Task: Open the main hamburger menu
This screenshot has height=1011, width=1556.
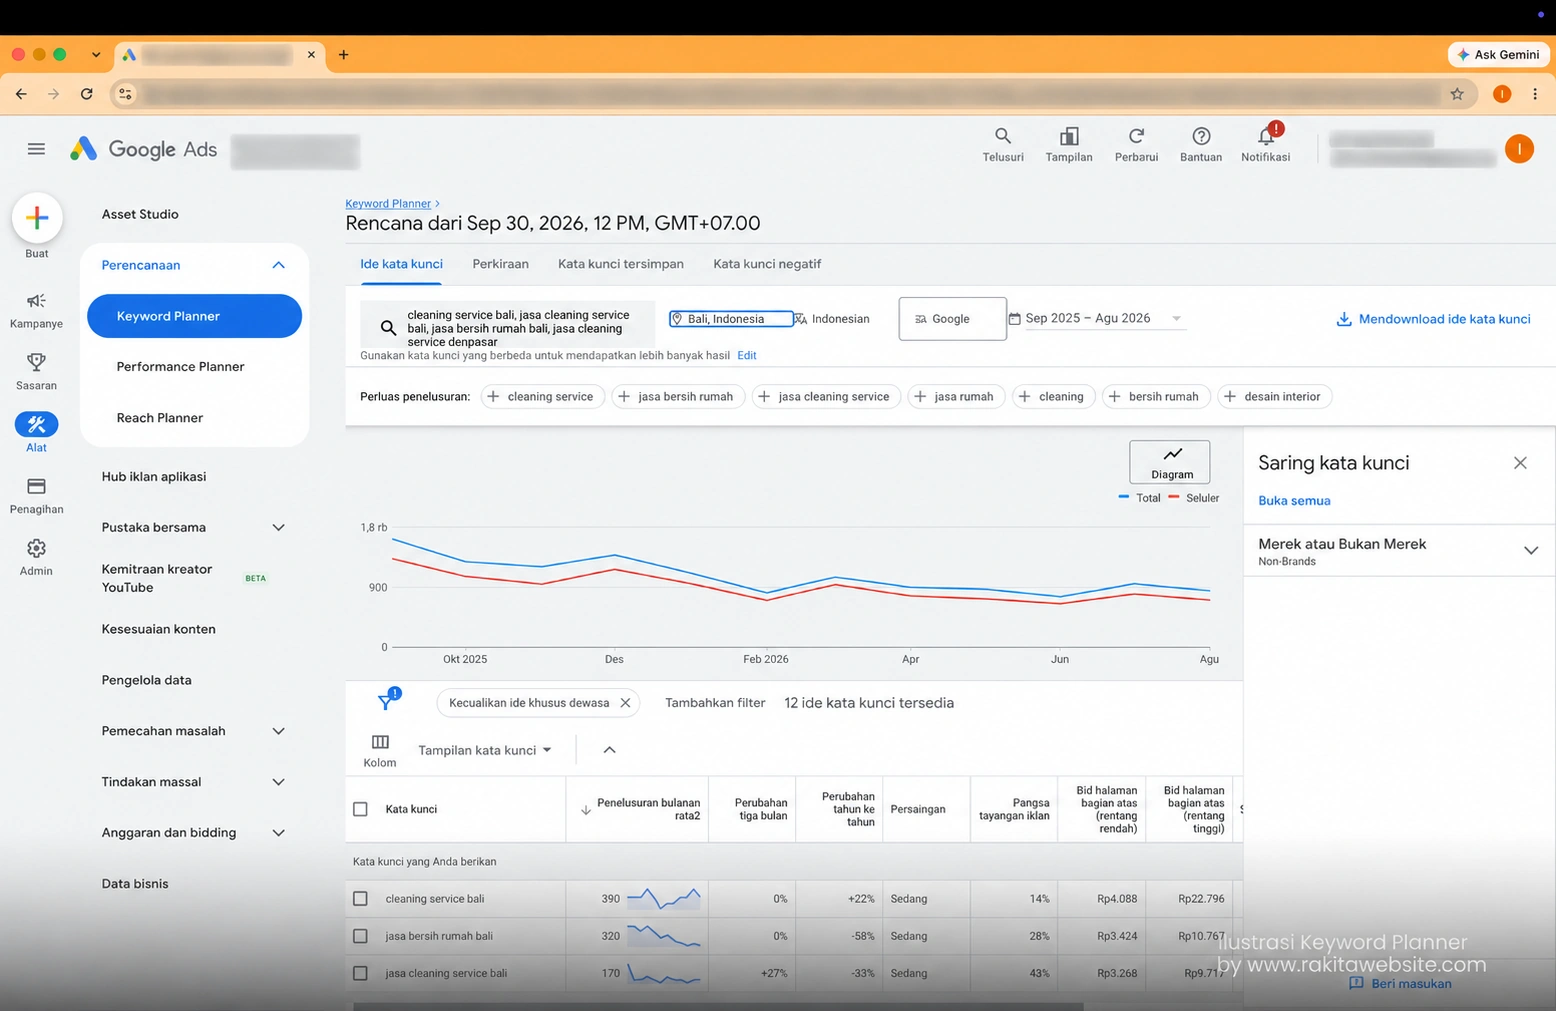Action: click(36, 149)
